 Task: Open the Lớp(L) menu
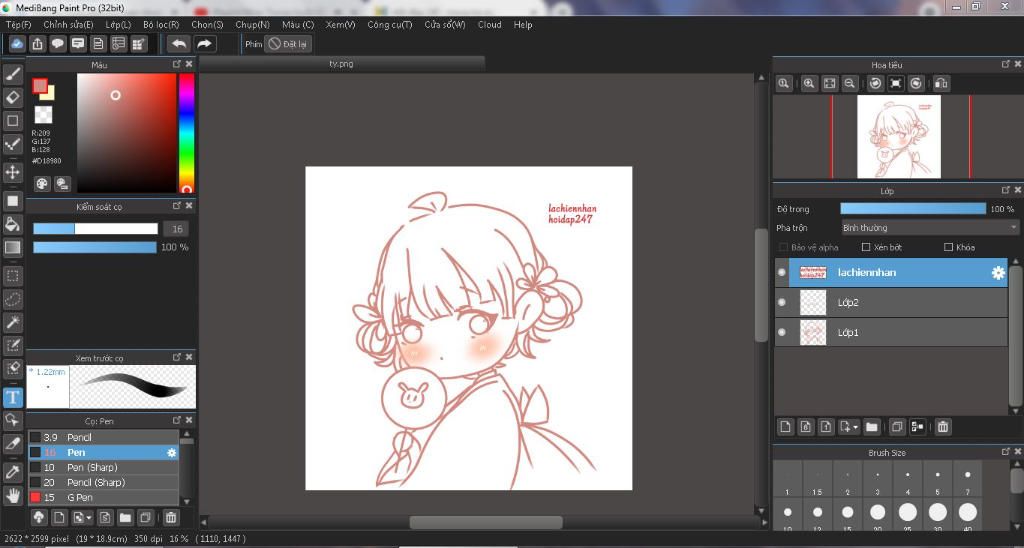tap(118, 25)
